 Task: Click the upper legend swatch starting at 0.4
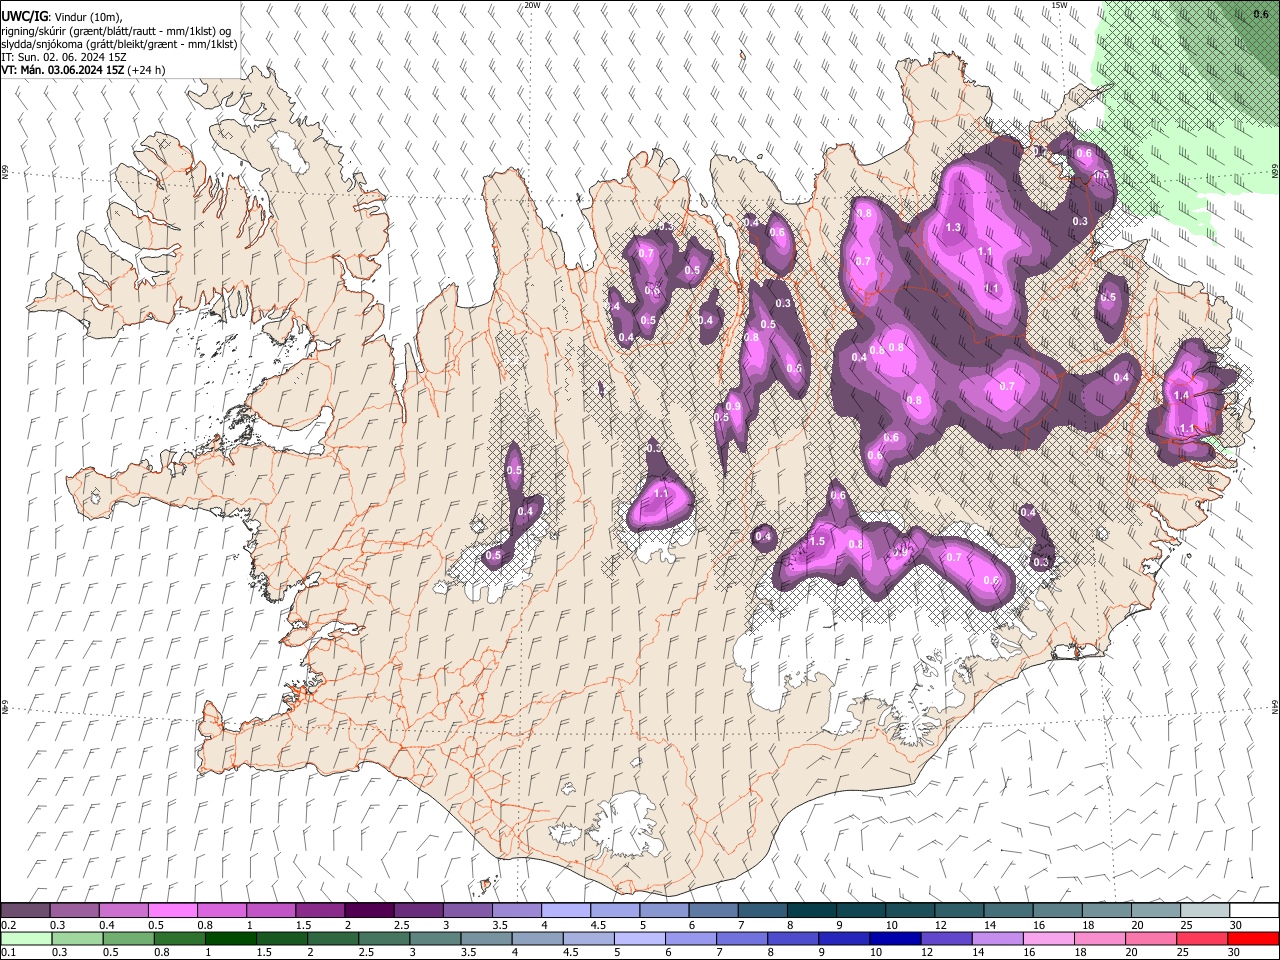(x=123, y=910)
